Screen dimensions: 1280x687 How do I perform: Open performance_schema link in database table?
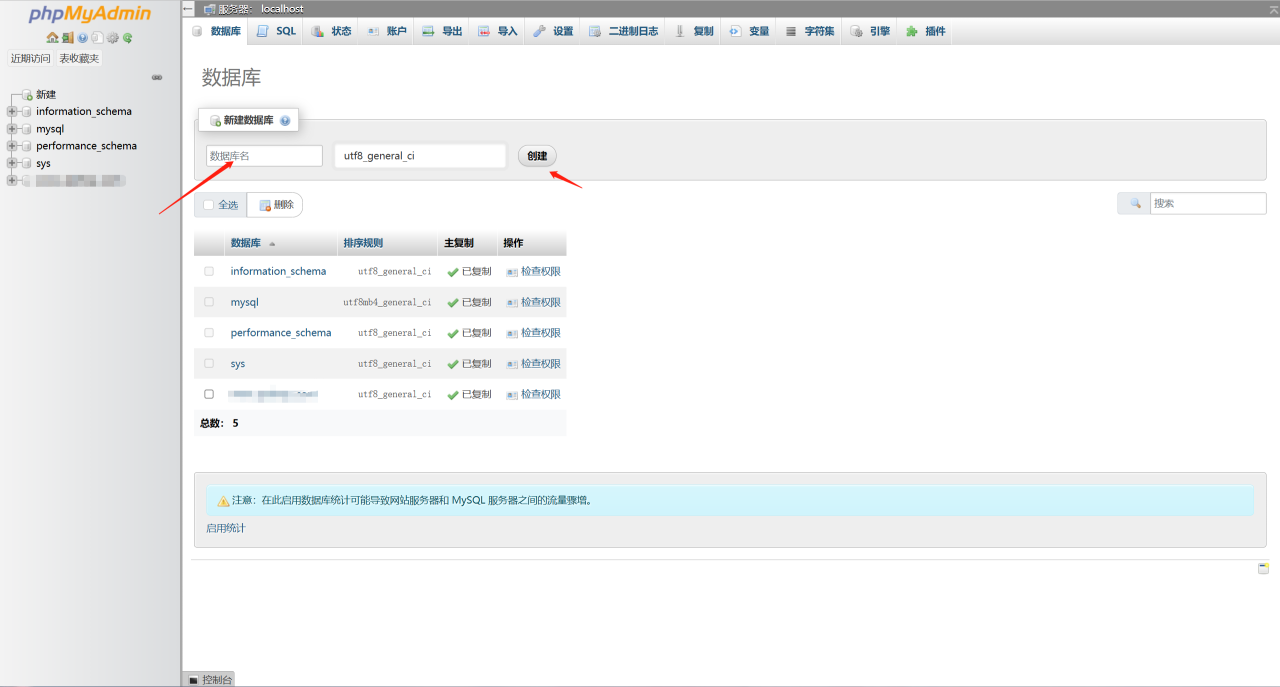(281, 333)
